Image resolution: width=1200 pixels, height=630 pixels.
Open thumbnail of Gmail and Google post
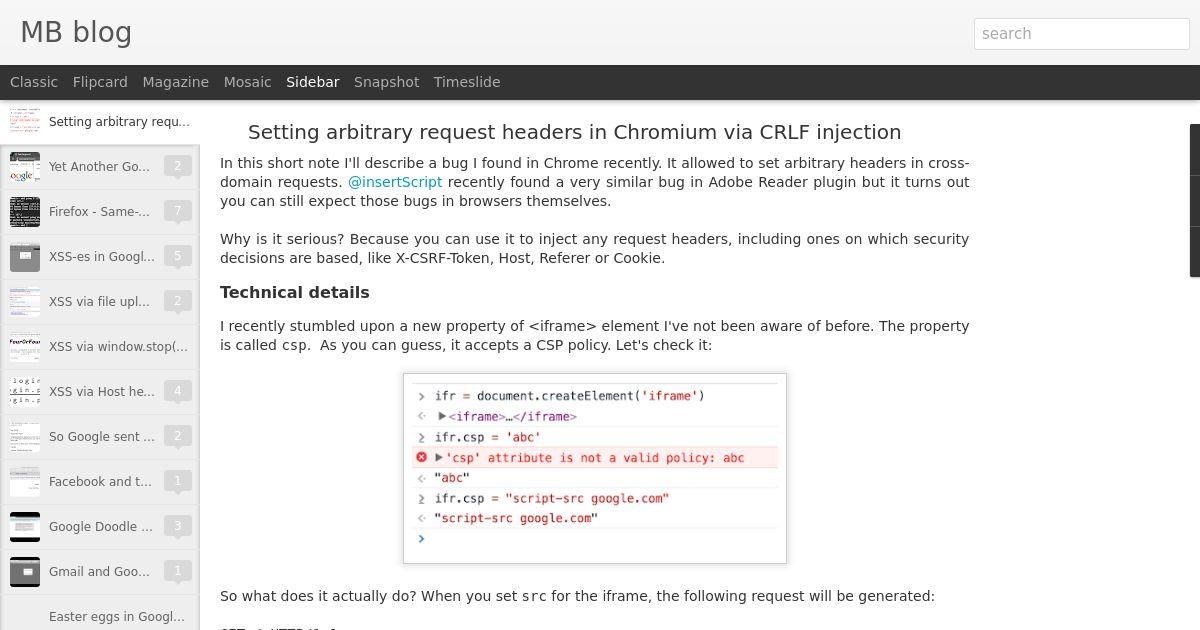(x=25, y=572)
